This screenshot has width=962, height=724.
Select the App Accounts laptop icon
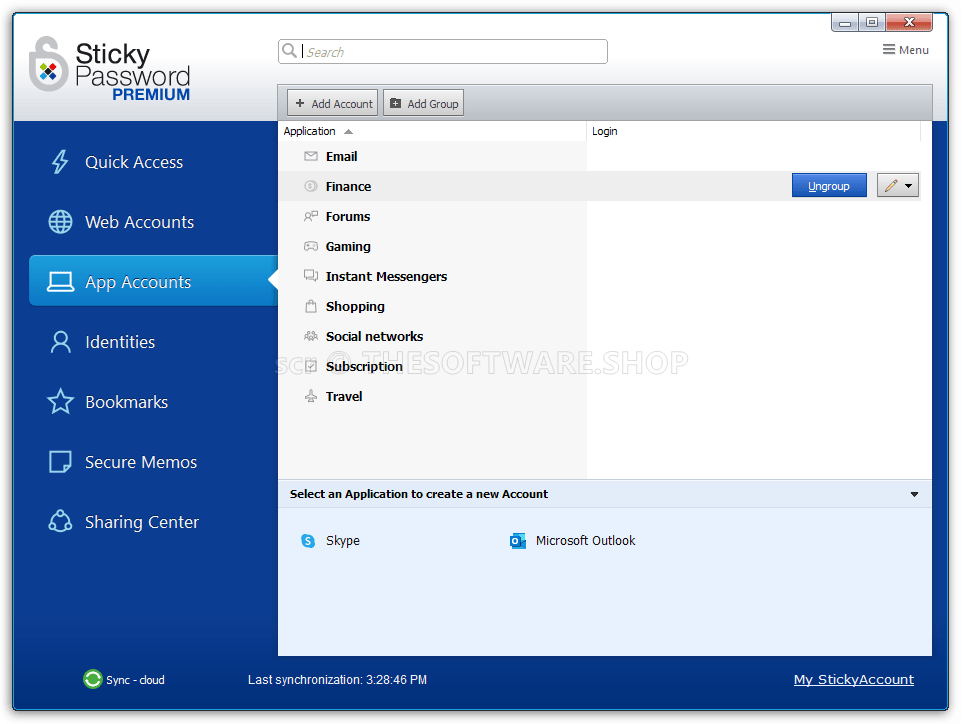coord(60,282)
